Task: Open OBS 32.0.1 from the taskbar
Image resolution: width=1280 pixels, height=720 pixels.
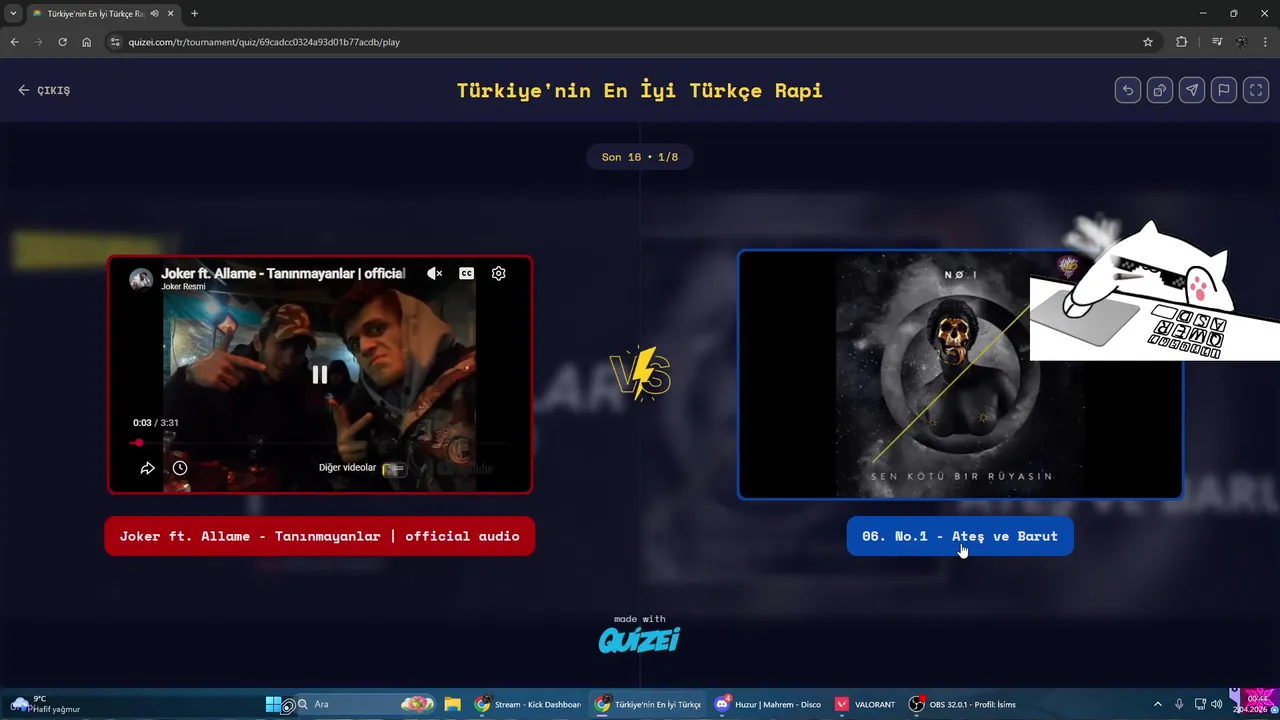Action: click(962, 704)
